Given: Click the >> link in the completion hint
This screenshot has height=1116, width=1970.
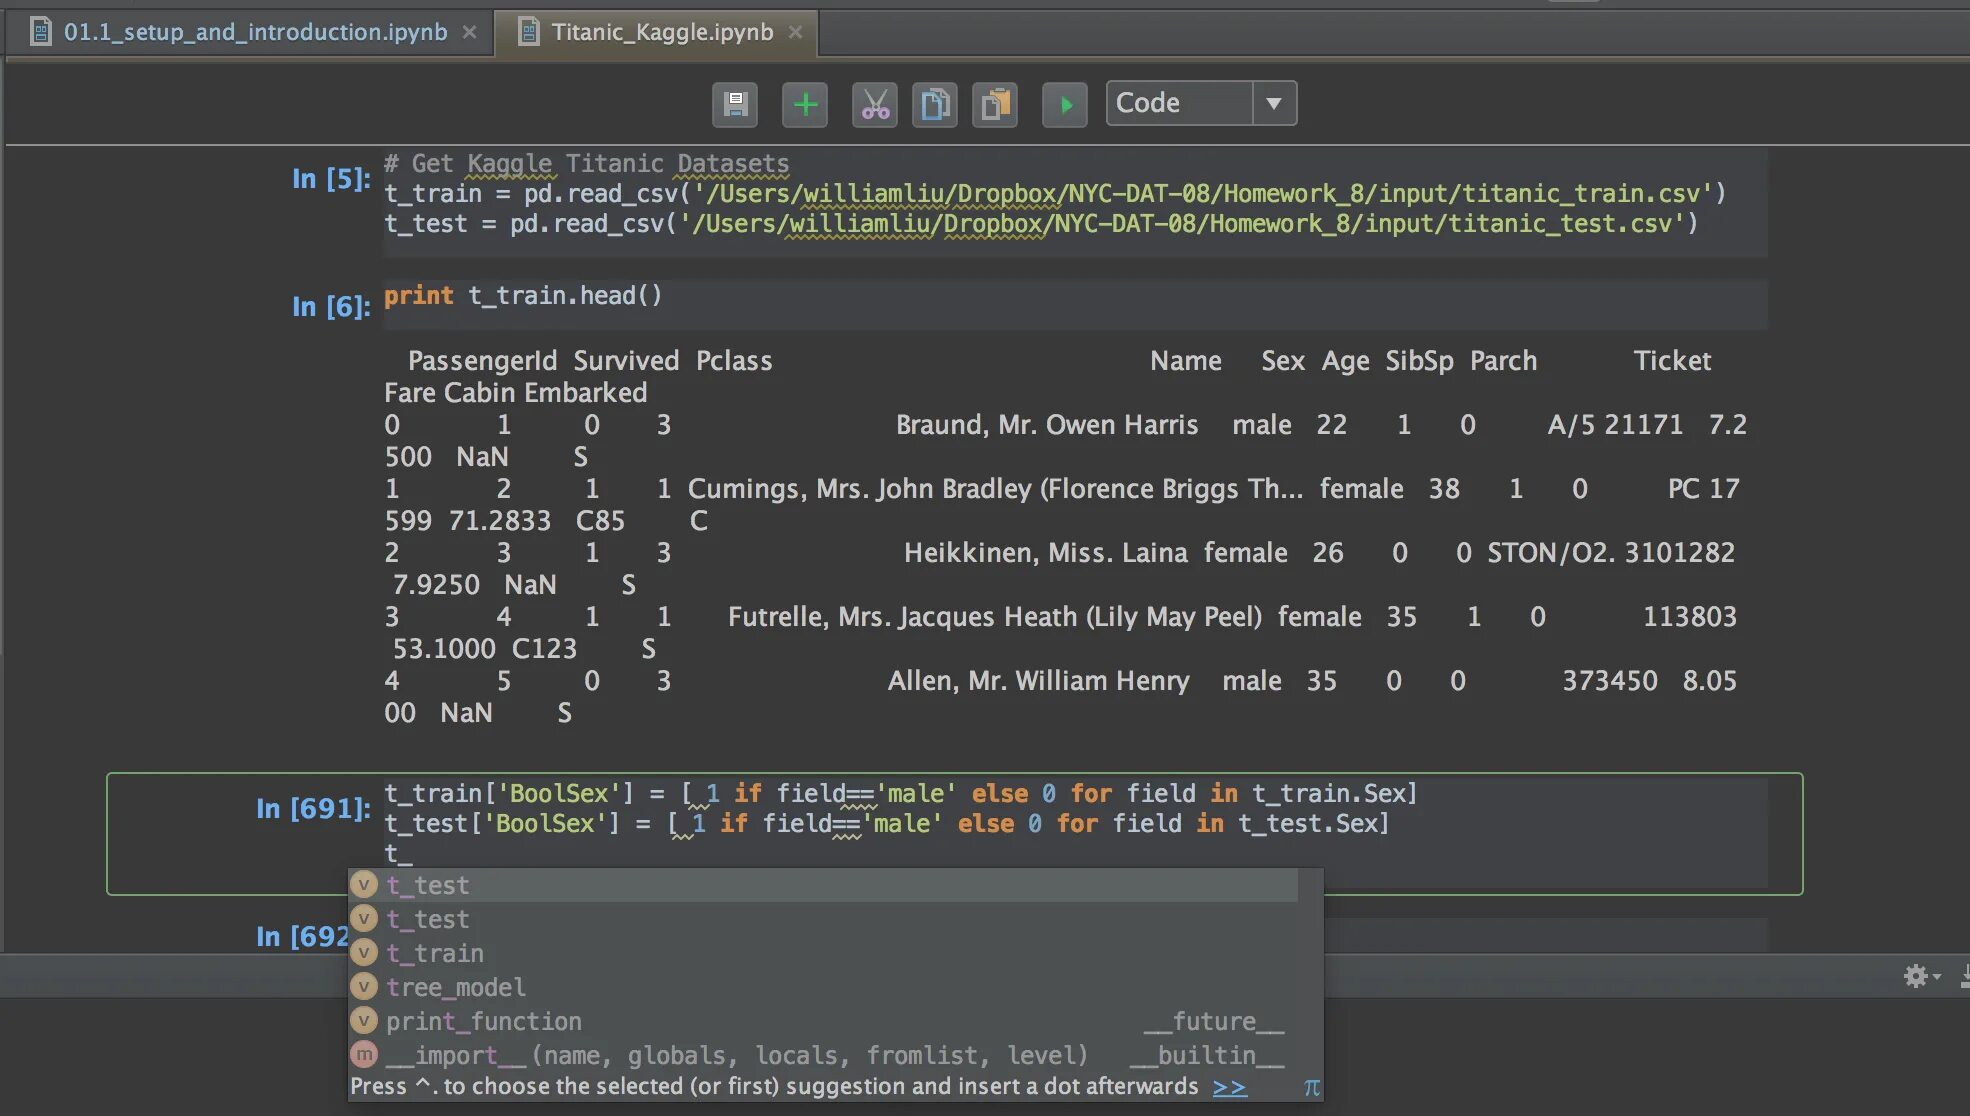Looking at the screenshot, I should pos(1229,1087).
